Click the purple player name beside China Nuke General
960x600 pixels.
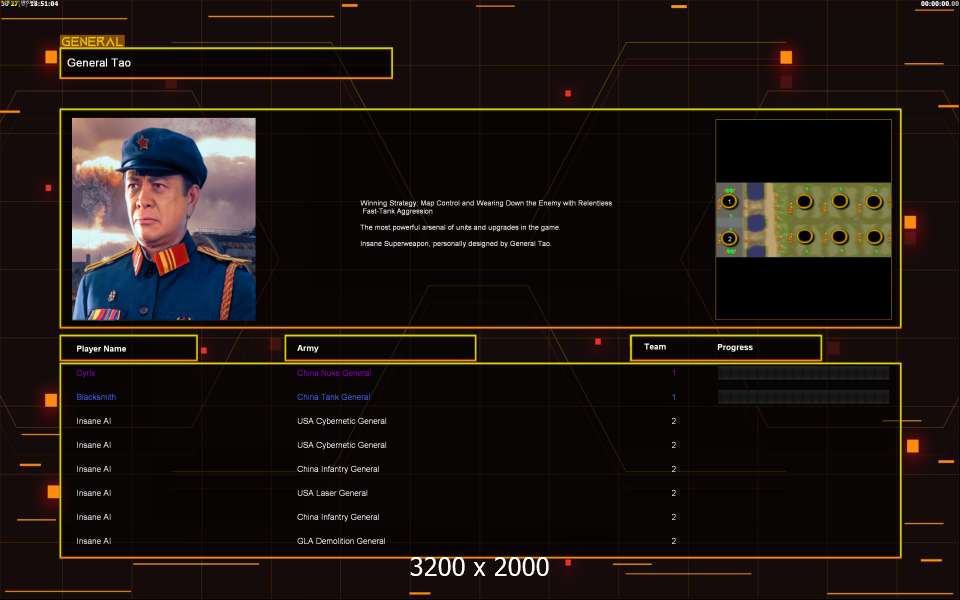tap(86, 373)
